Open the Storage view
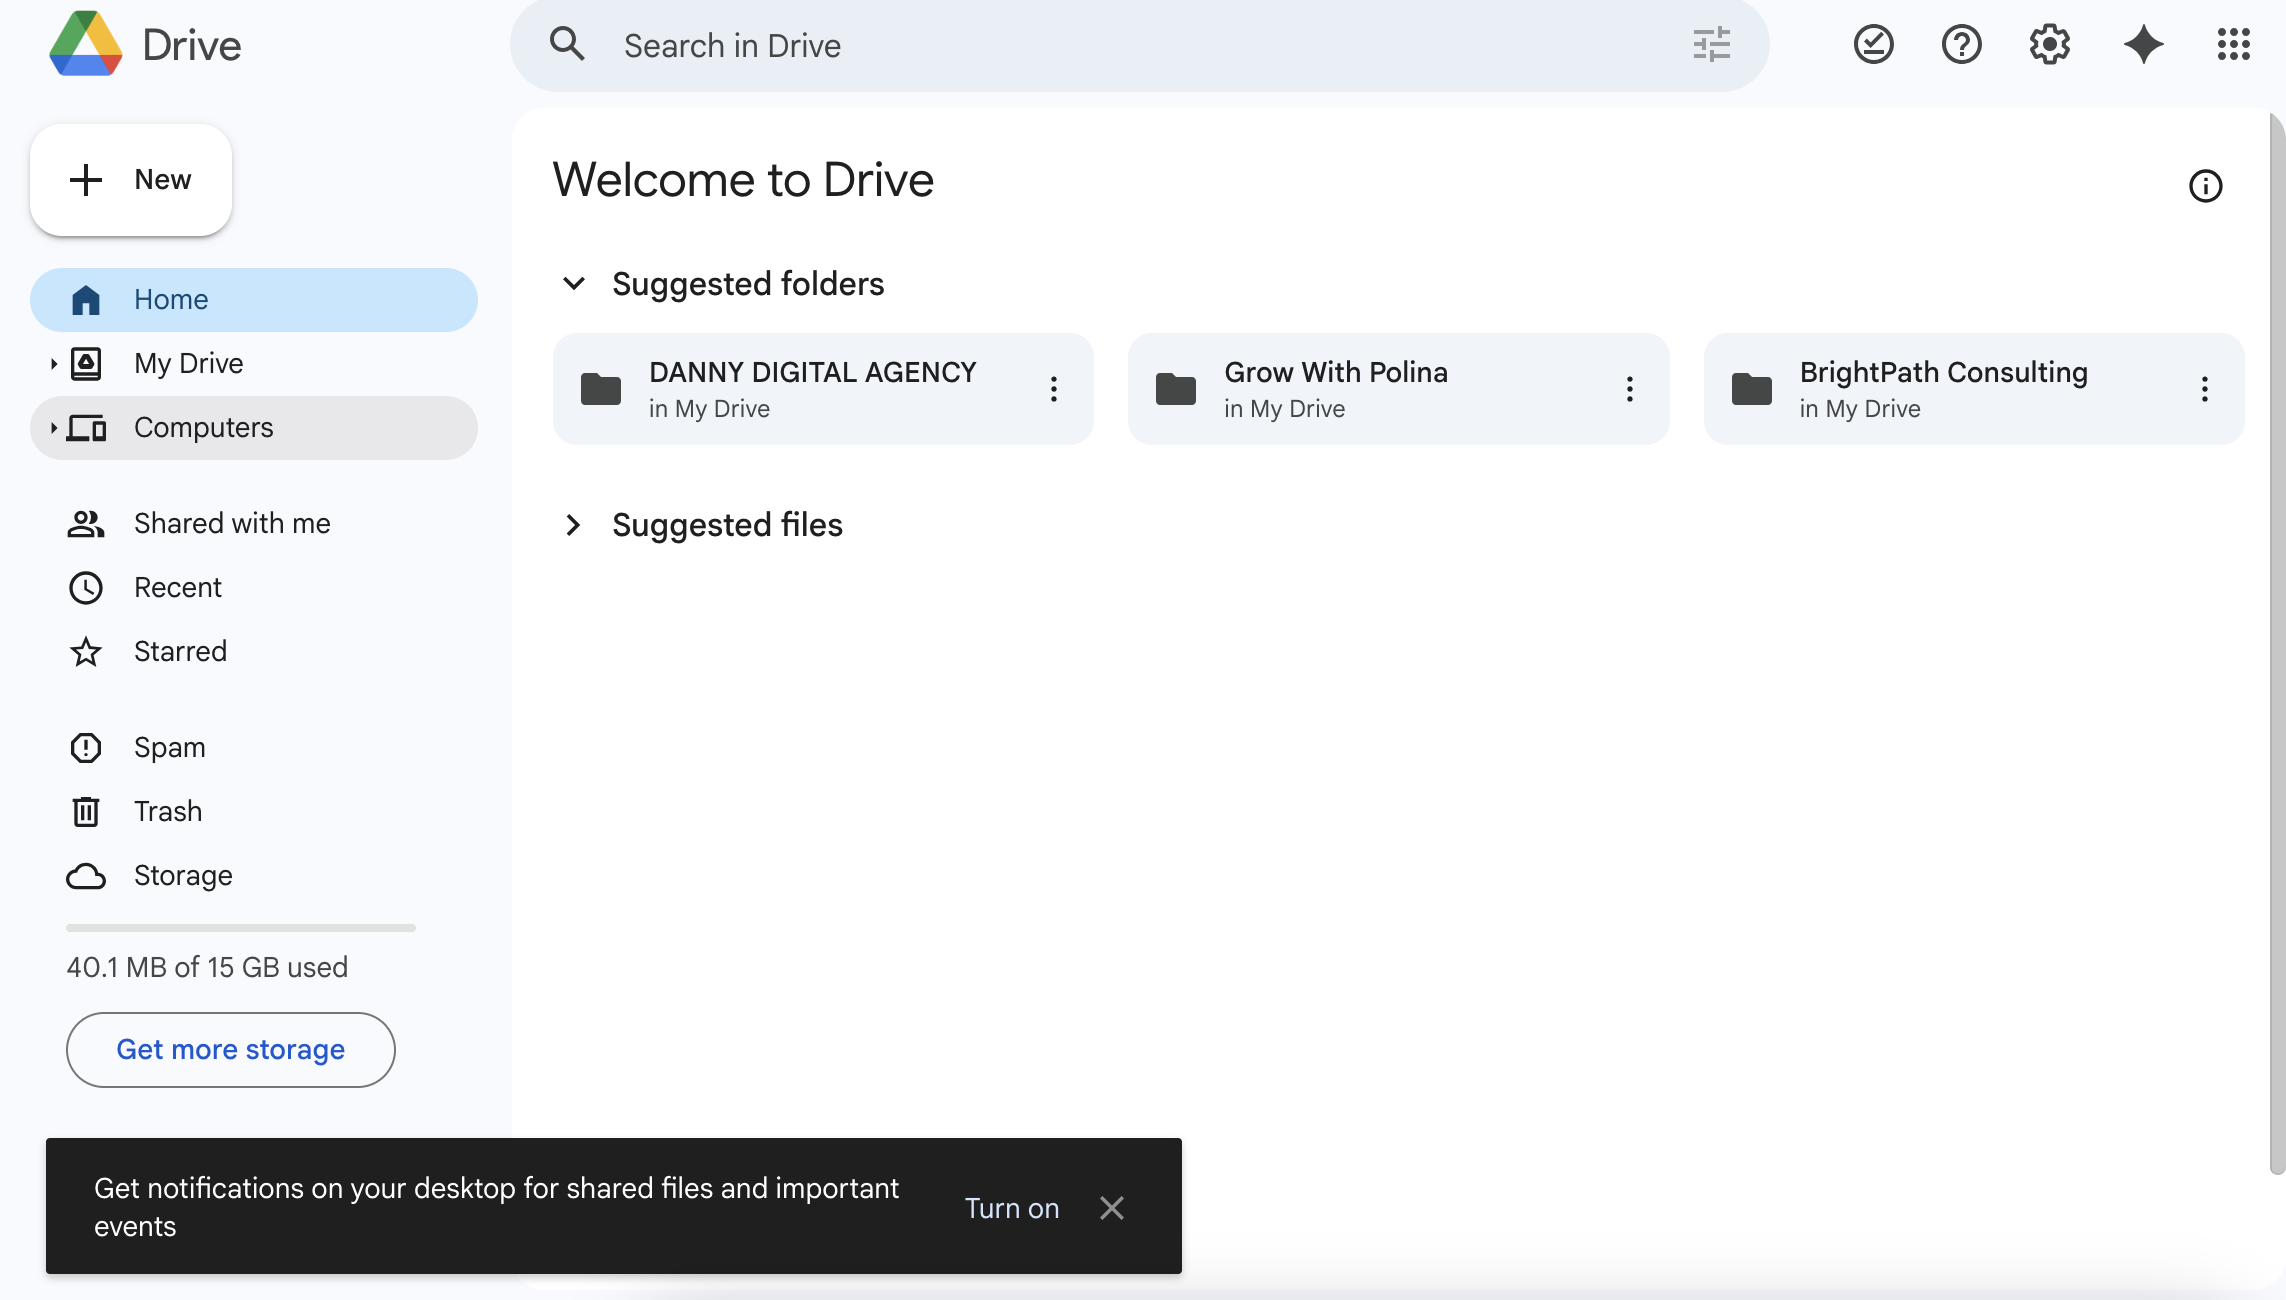Image resolution: width=2286 pixels, height=1300 pixels. (254, 876)
